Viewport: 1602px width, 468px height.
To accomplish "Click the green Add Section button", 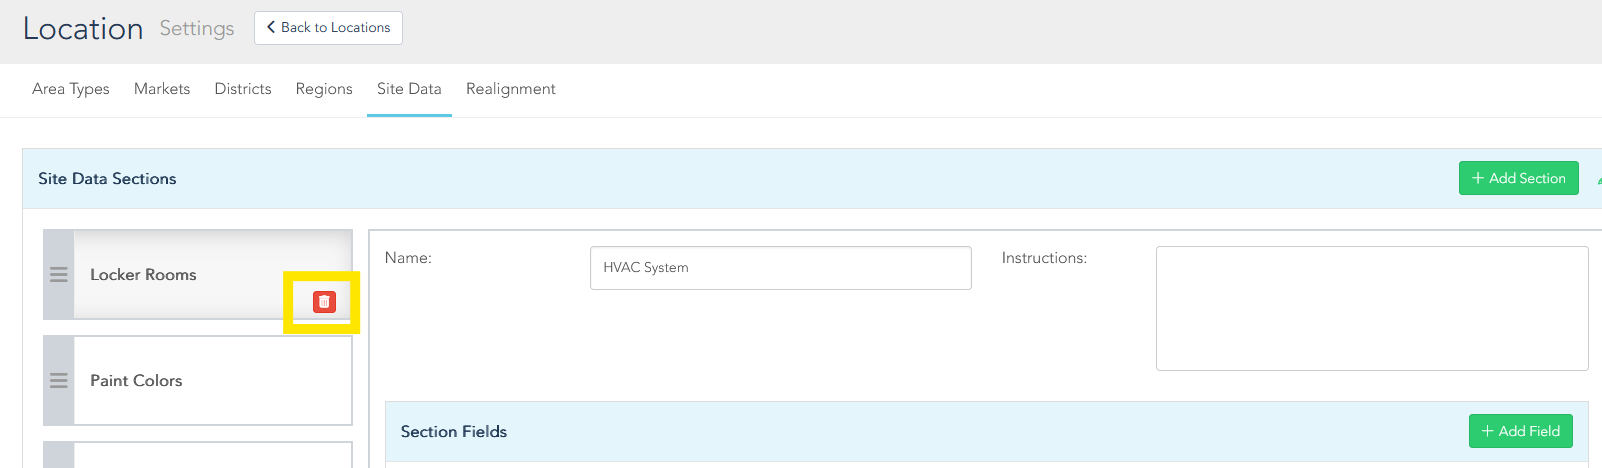I will coord(1518,178).
